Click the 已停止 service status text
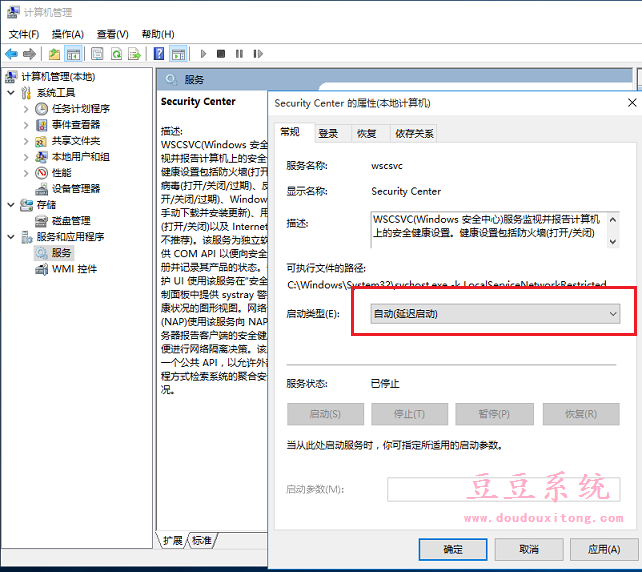 [x=385, y=384]
